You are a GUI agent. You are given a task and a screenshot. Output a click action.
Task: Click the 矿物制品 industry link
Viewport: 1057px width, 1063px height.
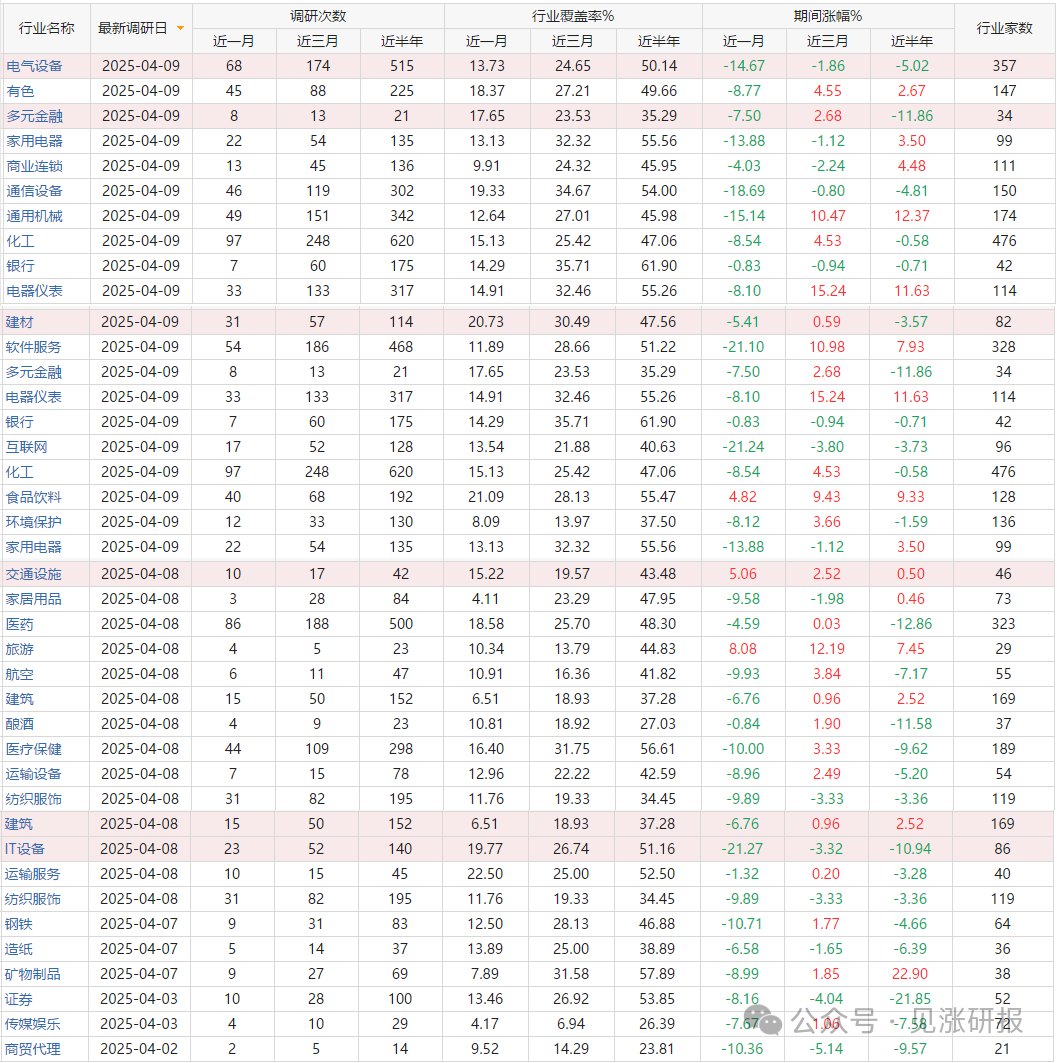coord(34,974)
